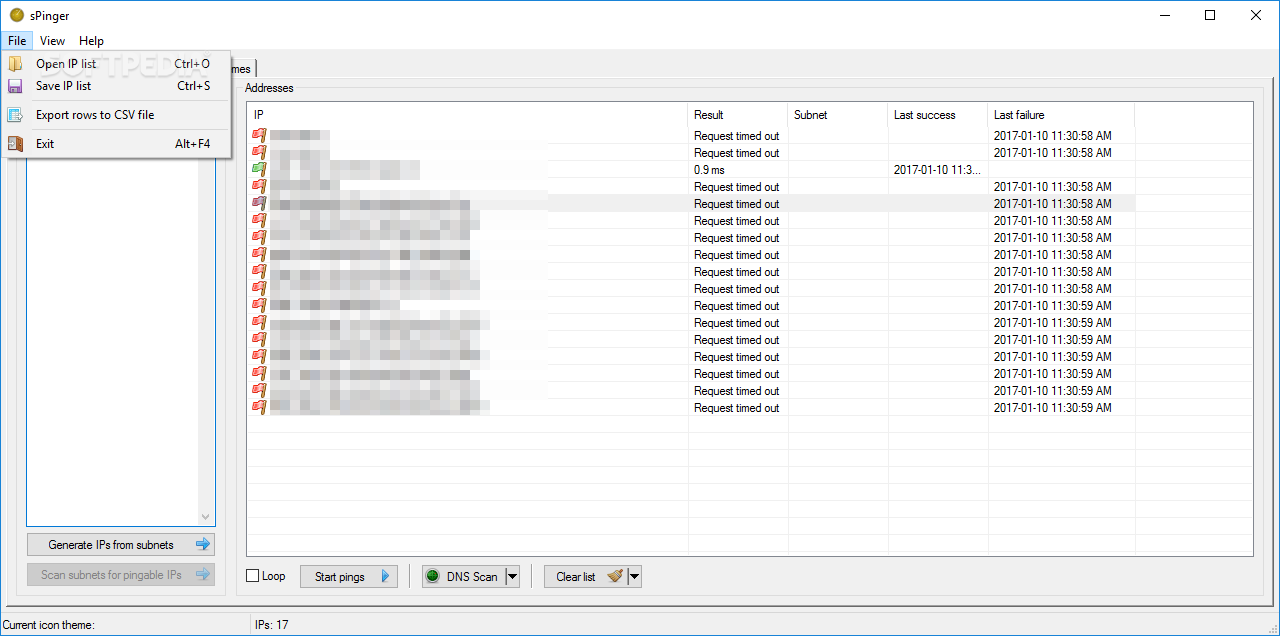Sort by the Subnet column header

point(838,115)
